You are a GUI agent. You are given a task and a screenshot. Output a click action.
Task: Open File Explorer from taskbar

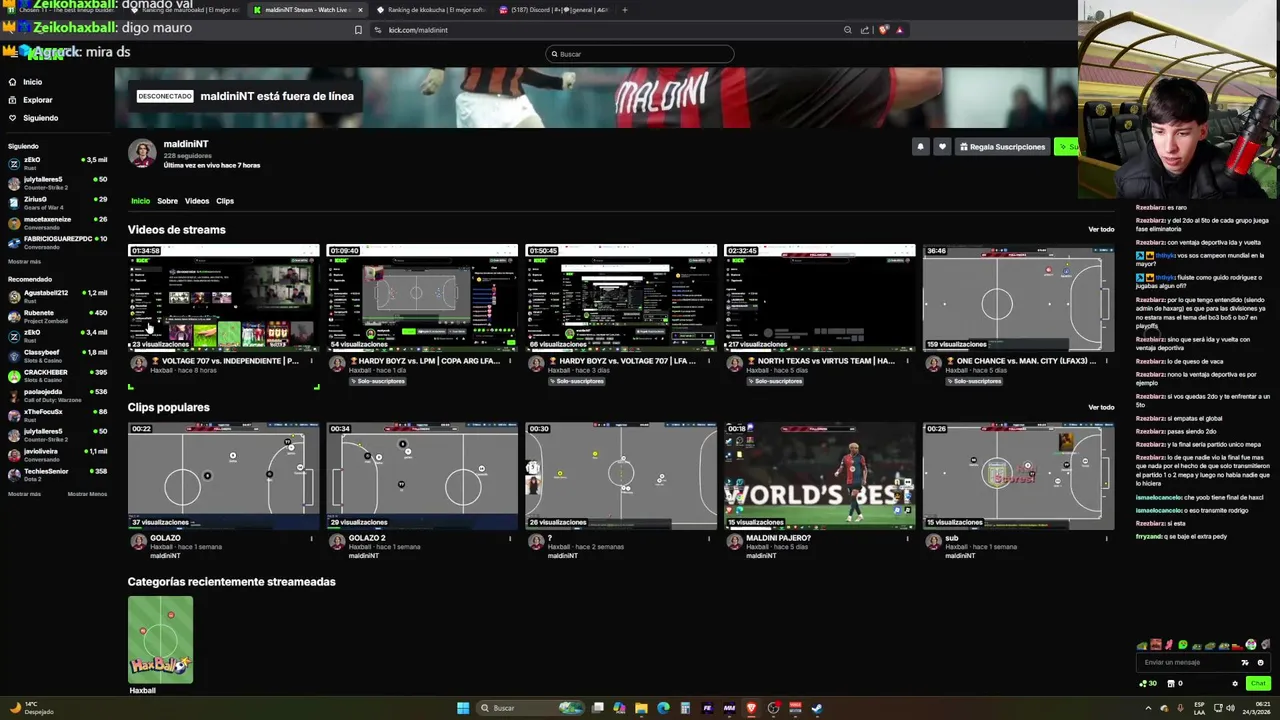641,708
